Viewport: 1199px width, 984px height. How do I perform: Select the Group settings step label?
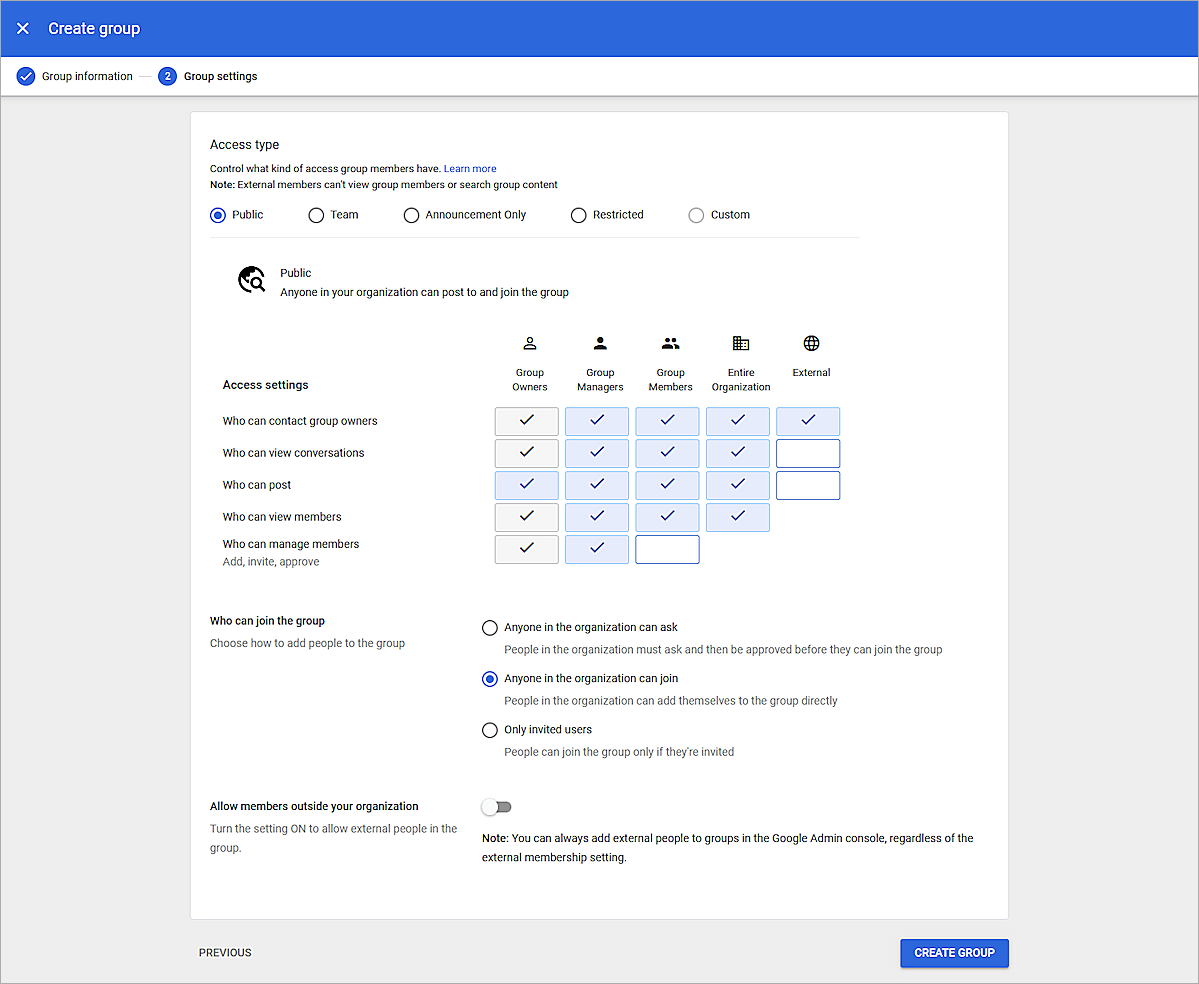[x=219, y=76]
